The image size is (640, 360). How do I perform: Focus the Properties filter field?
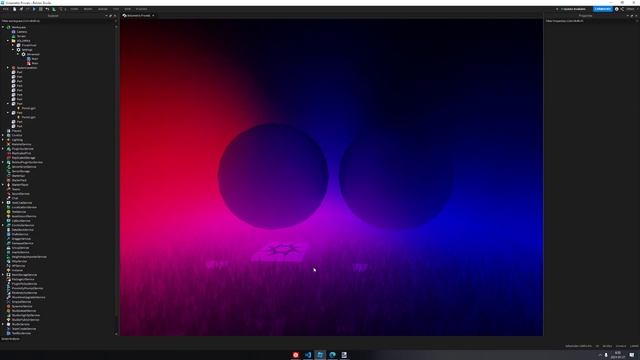[591, 21]
